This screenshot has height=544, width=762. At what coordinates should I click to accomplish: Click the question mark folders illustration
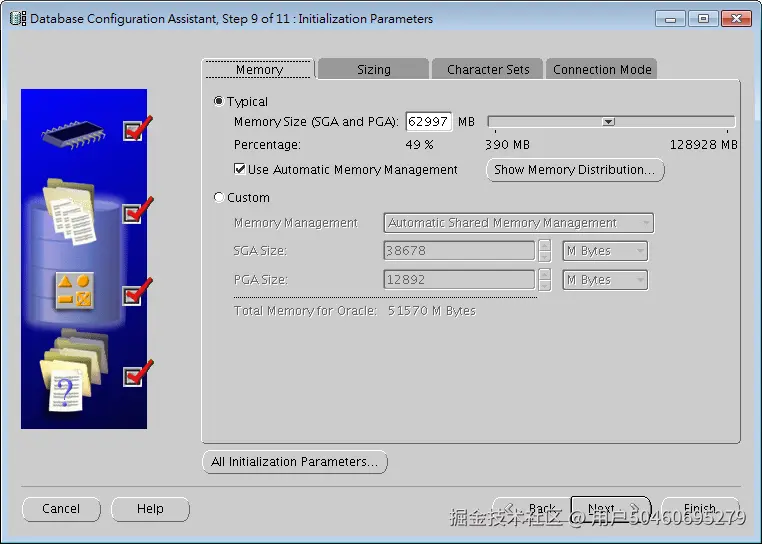point(74,371)
